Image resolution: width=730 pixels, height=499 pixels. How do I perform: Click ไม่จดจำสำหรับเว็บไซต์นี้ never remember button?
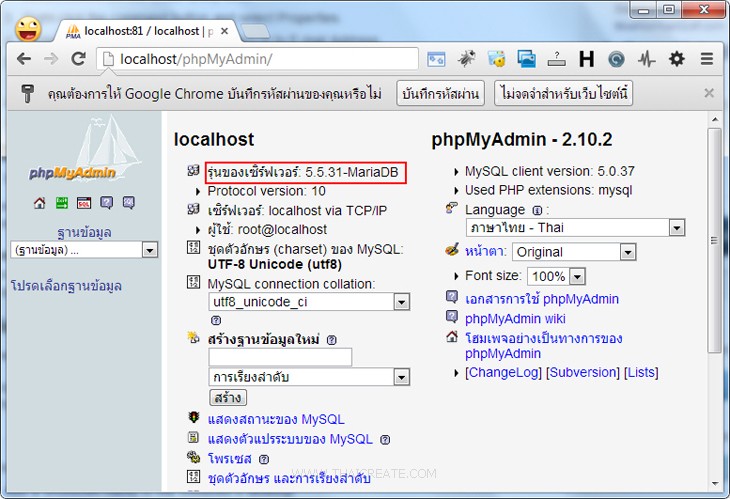click(x=563, y=93)
